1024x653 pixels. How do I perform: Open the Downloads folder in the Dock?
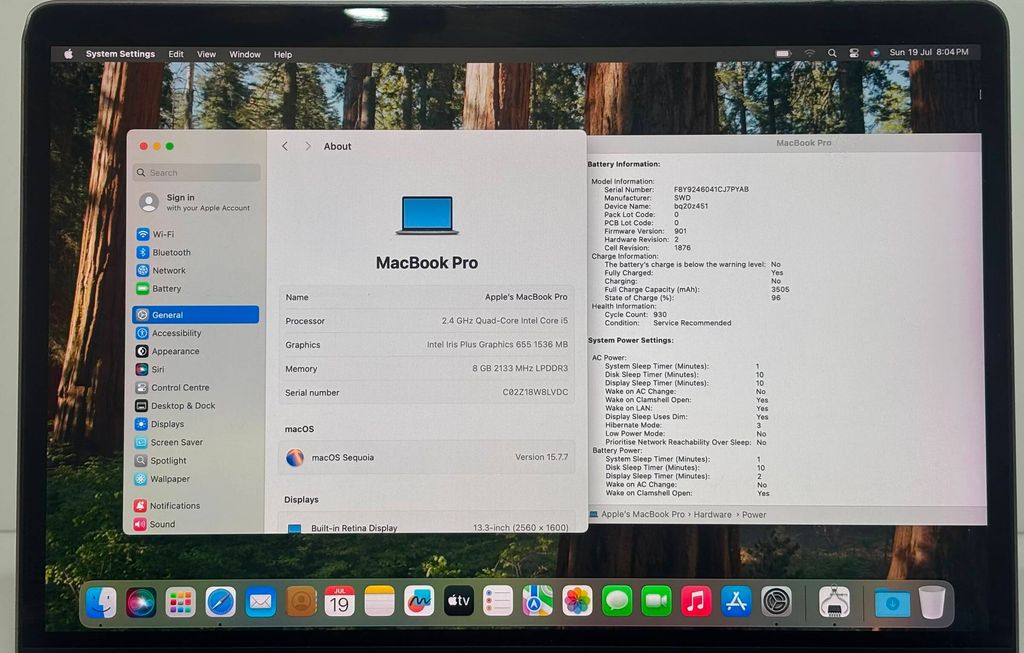[x=892, y=602]
